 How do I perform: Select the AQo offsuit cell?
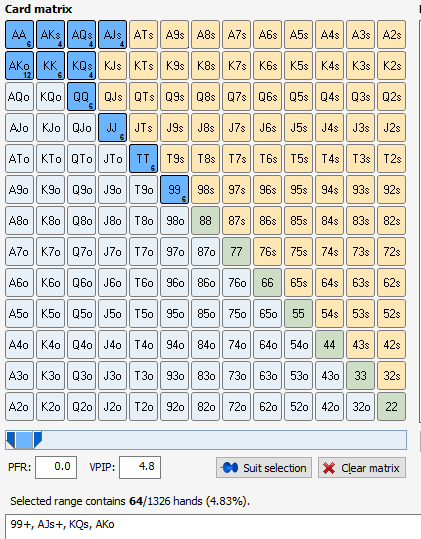pyautogui.click(x=20, y=97)
